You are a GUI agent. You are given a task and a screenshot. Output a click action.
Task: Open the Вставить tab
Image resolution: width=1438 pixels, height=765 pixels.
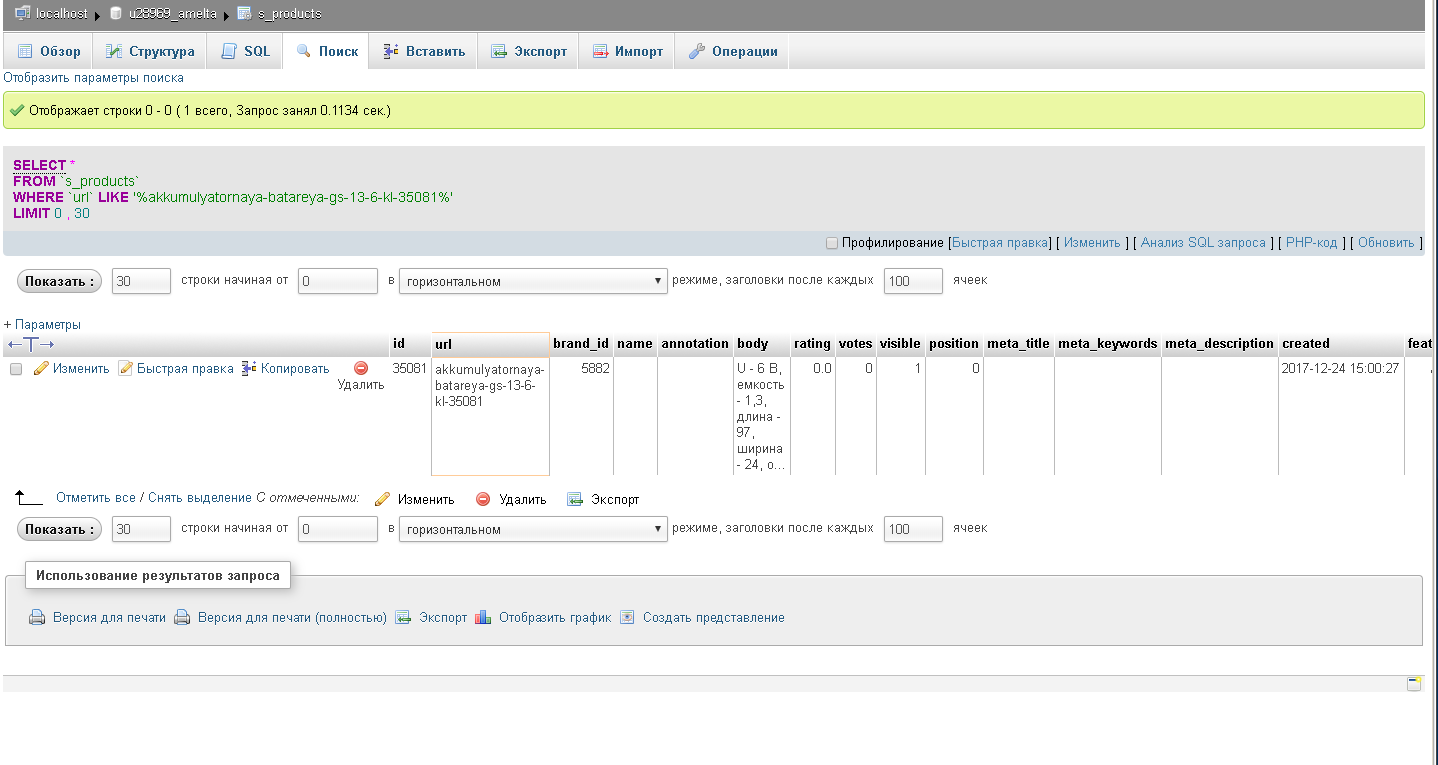point(424,51)
